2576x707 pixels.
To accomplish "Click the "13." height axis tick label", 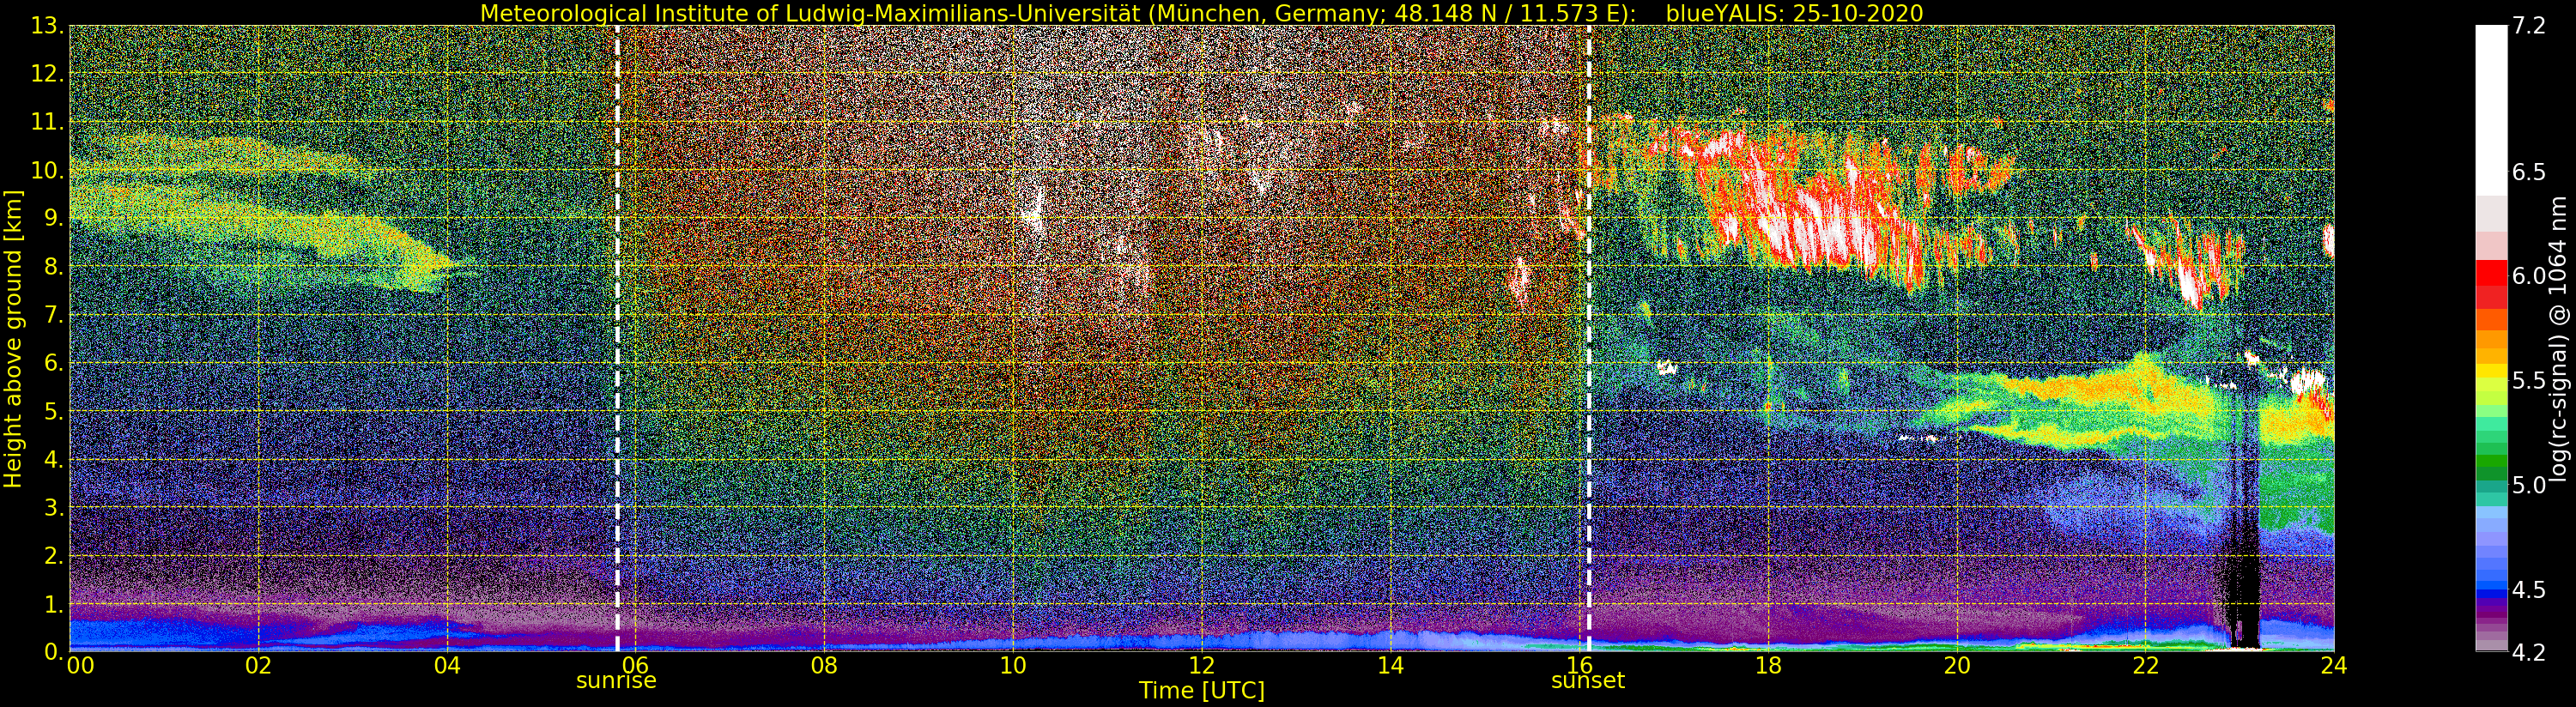I will pos(47,27).
